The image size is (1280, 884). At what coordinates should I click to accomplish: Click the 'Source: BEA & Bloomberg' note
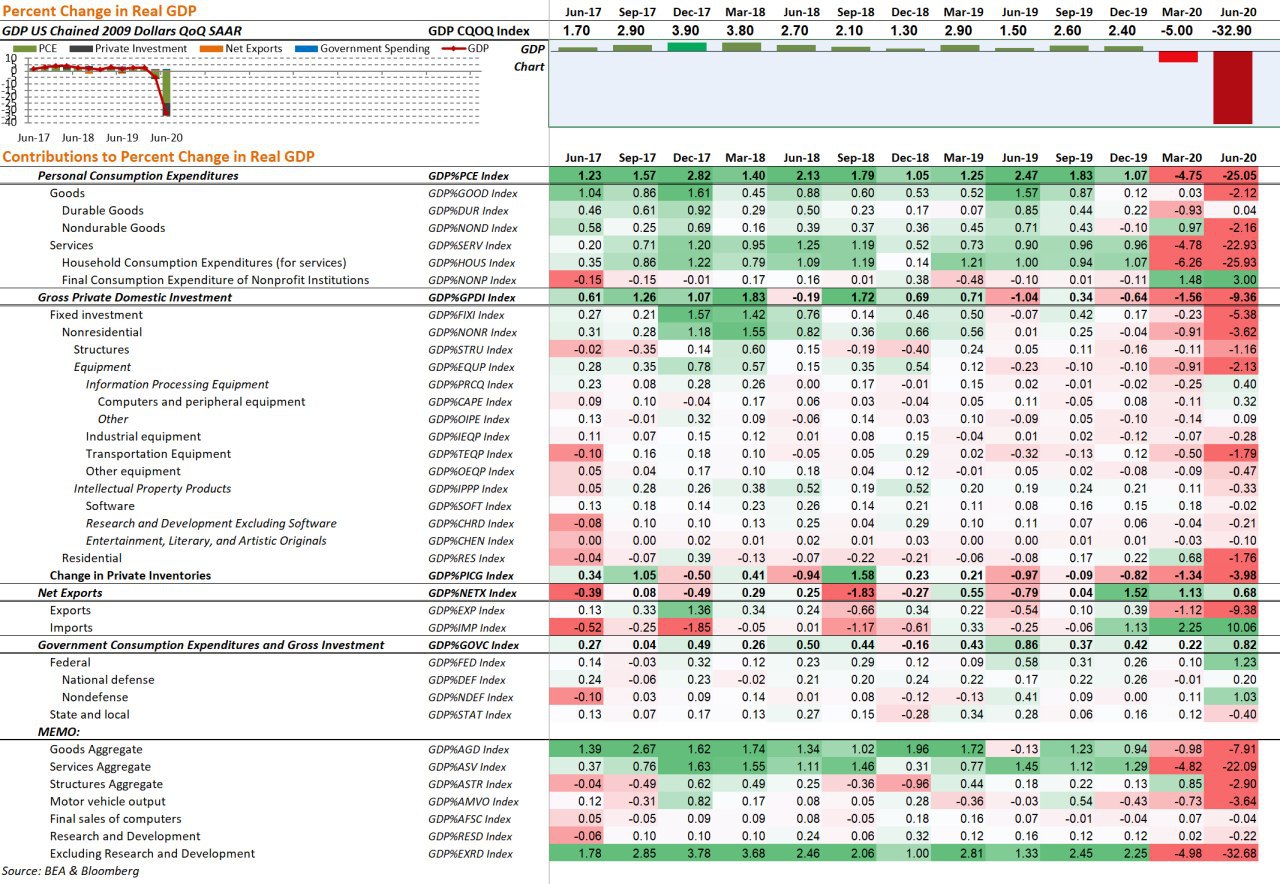pyautogui.click(x=70, y=871)
